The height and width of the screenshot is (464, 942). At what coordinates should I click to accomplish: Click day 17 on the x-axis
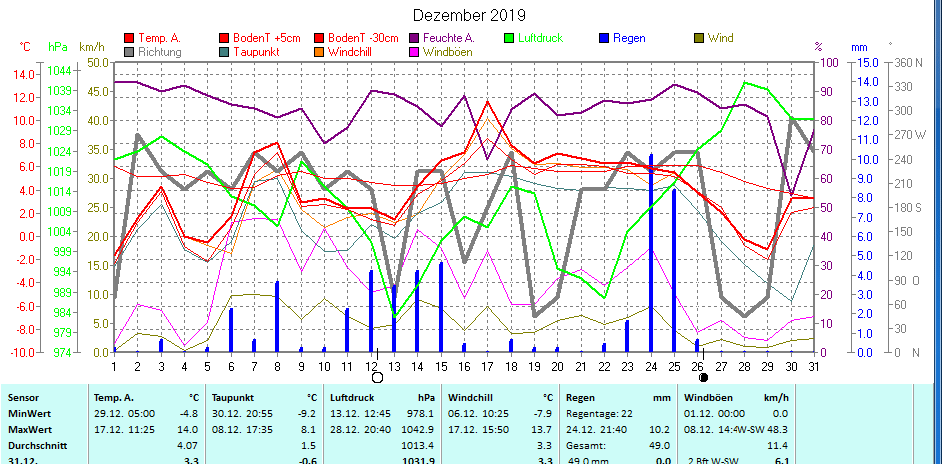coord(487,365)
